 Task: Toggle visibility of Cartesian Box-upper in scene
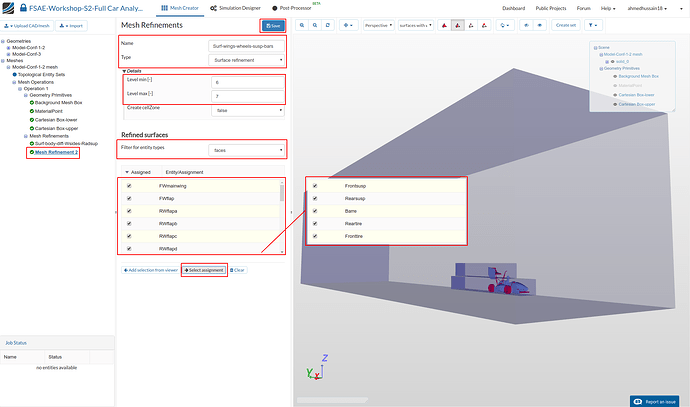[x=615, y=104]
